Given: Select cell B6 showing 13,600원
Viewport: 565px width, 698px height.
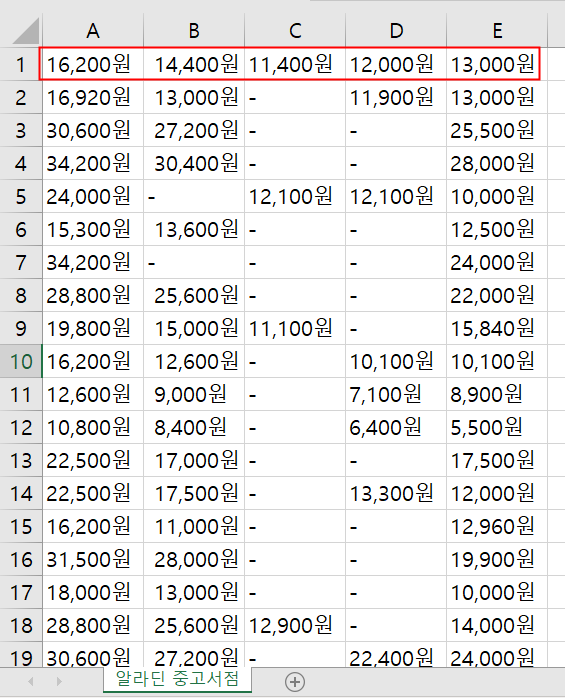Looking at the screenshot, I should coord(194,229).
